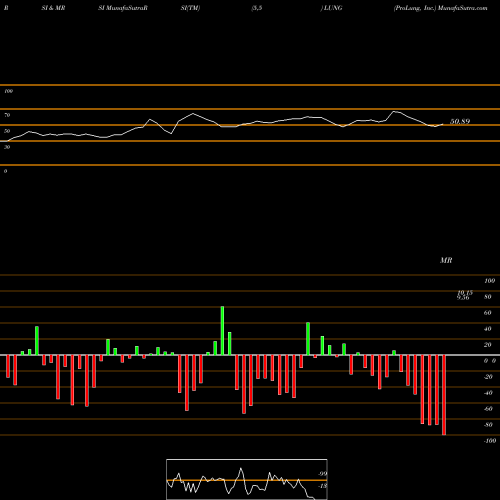
Task: Click the MR axis label 60
Action: pyautogui.click(x=487, y=313)
